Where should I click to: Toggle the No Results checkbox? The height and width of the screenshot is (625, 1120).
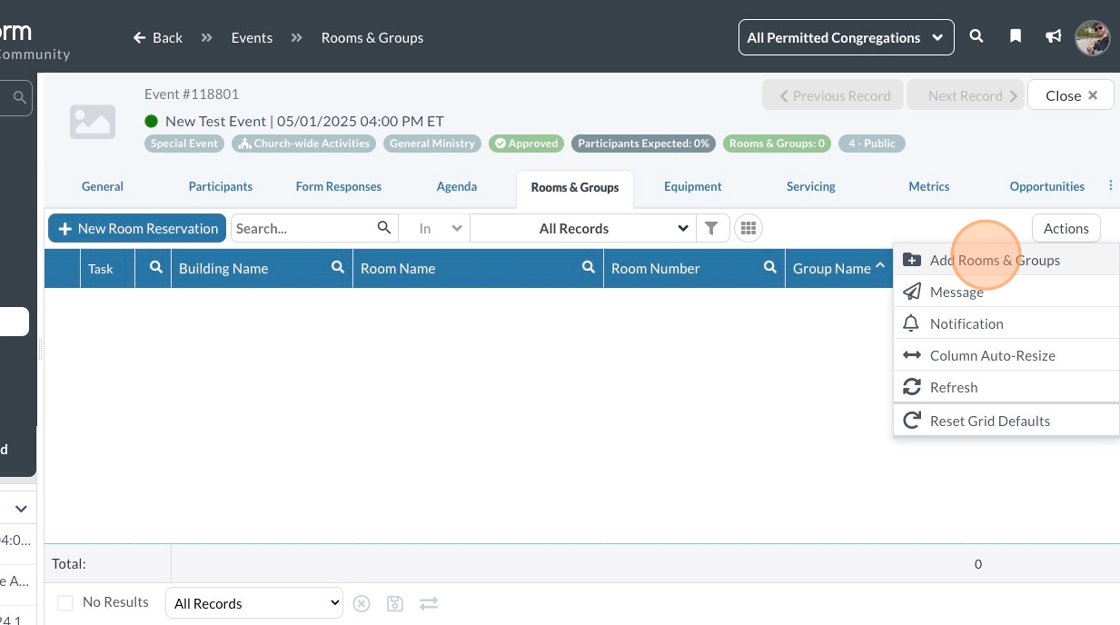point(65,603)
